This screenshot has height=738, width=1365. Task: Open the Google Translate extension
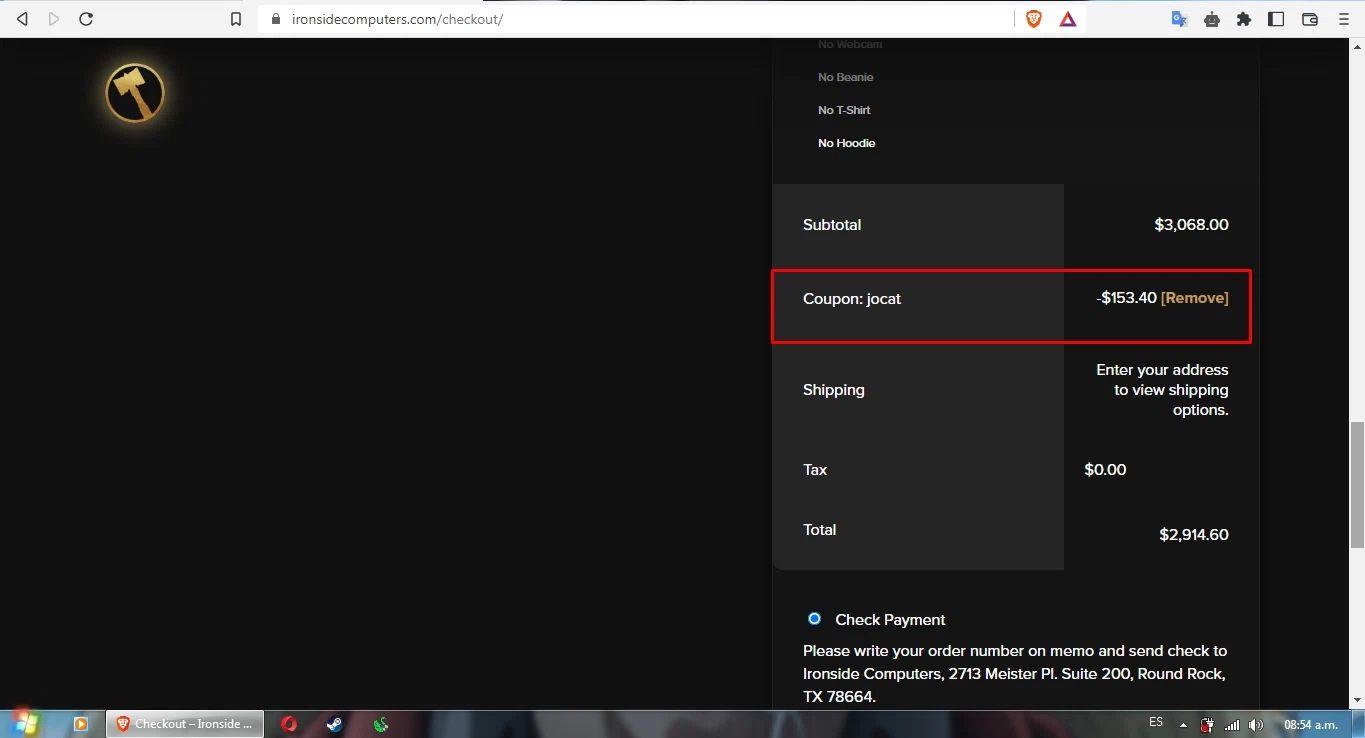pyautogui.click(x=1180, y=19)
